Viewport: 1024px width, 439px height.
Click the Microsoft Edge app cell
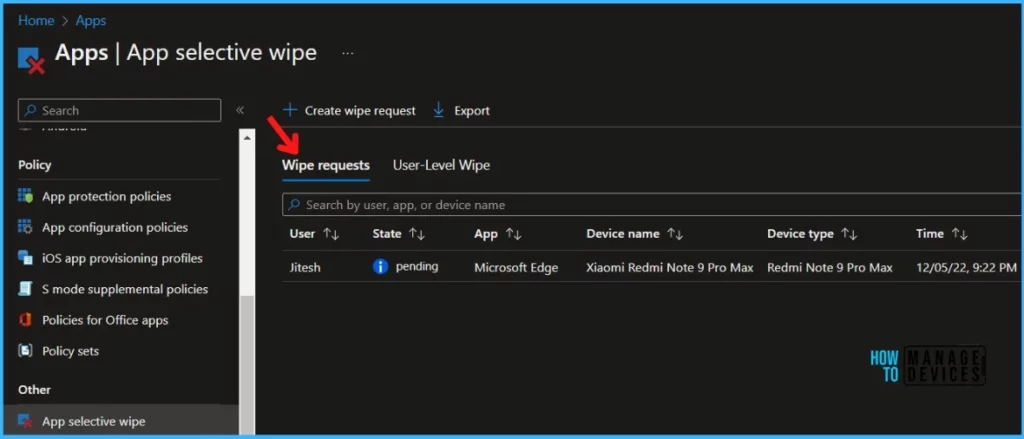click(x=516, y=267)
